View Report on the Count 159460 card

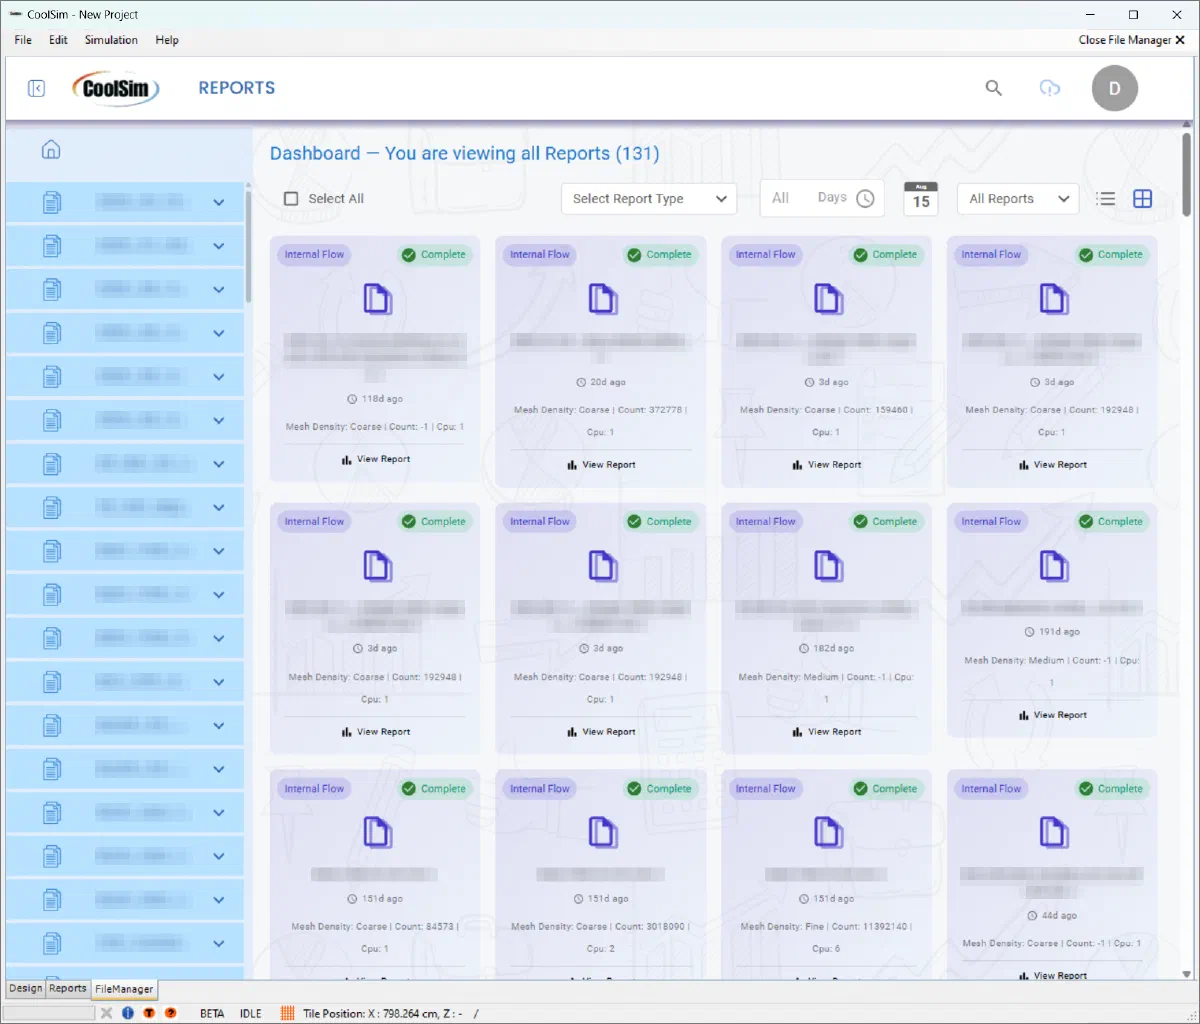827,465
